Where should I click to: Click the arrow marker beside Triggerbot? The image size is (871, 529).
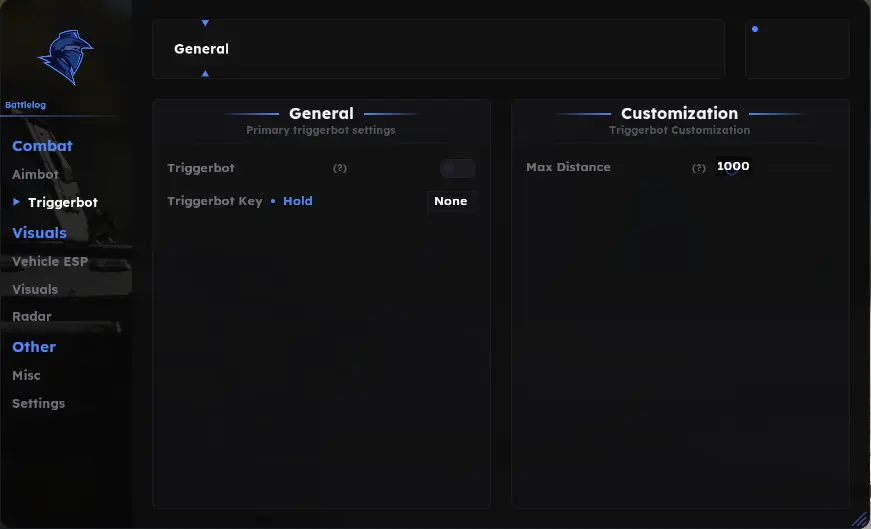[16, 202]
